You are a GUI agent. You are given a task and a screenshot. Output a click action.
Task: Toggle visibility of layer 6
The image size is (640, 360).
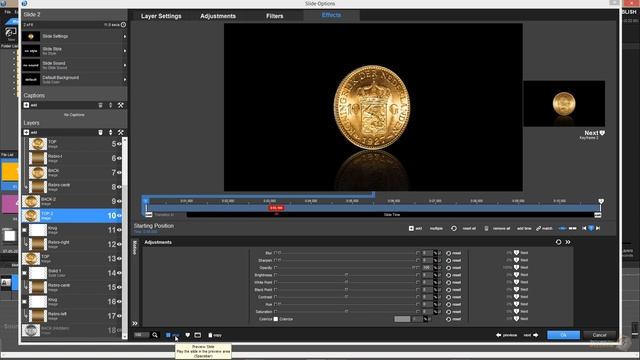(x=120, y=158)
